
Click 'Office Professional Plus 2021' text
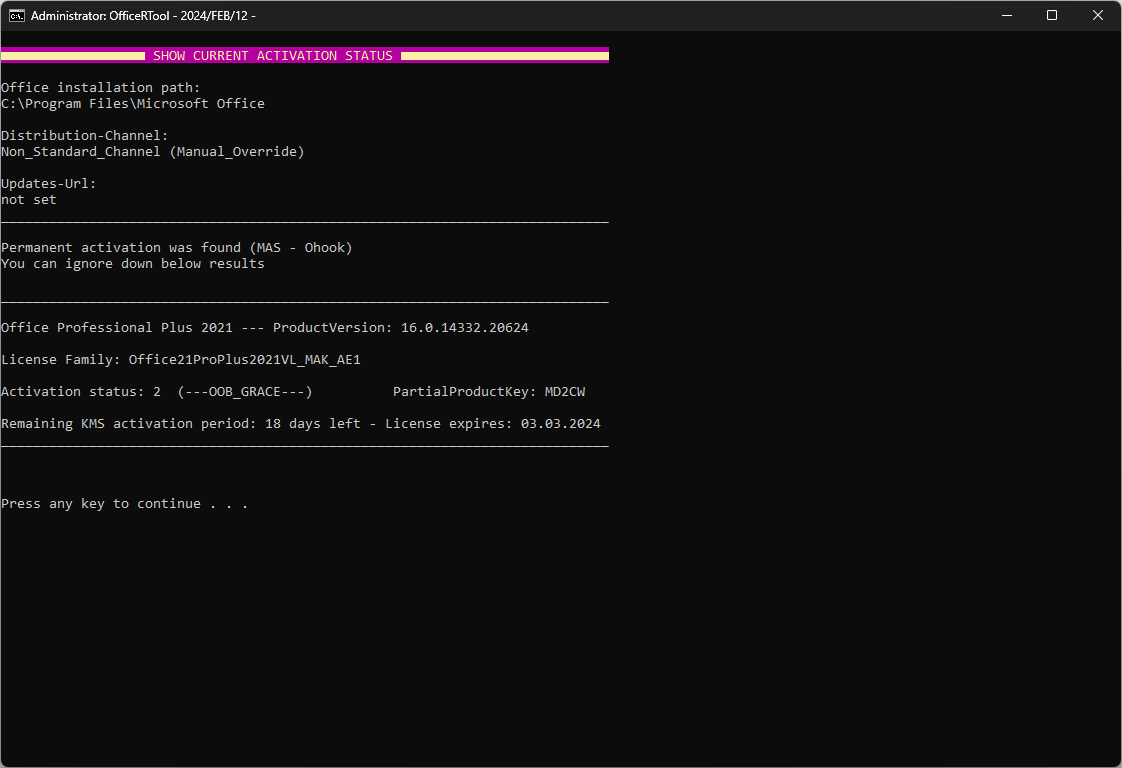pos(117,328)
